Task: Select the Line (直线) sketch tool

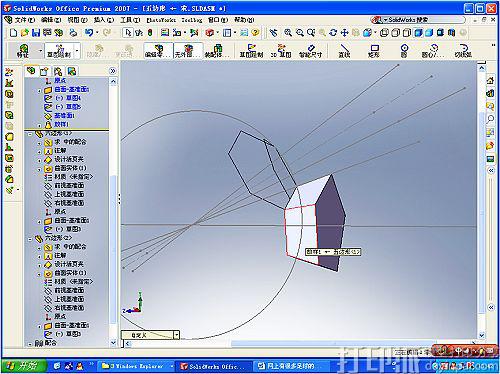Action: [344, 51]
